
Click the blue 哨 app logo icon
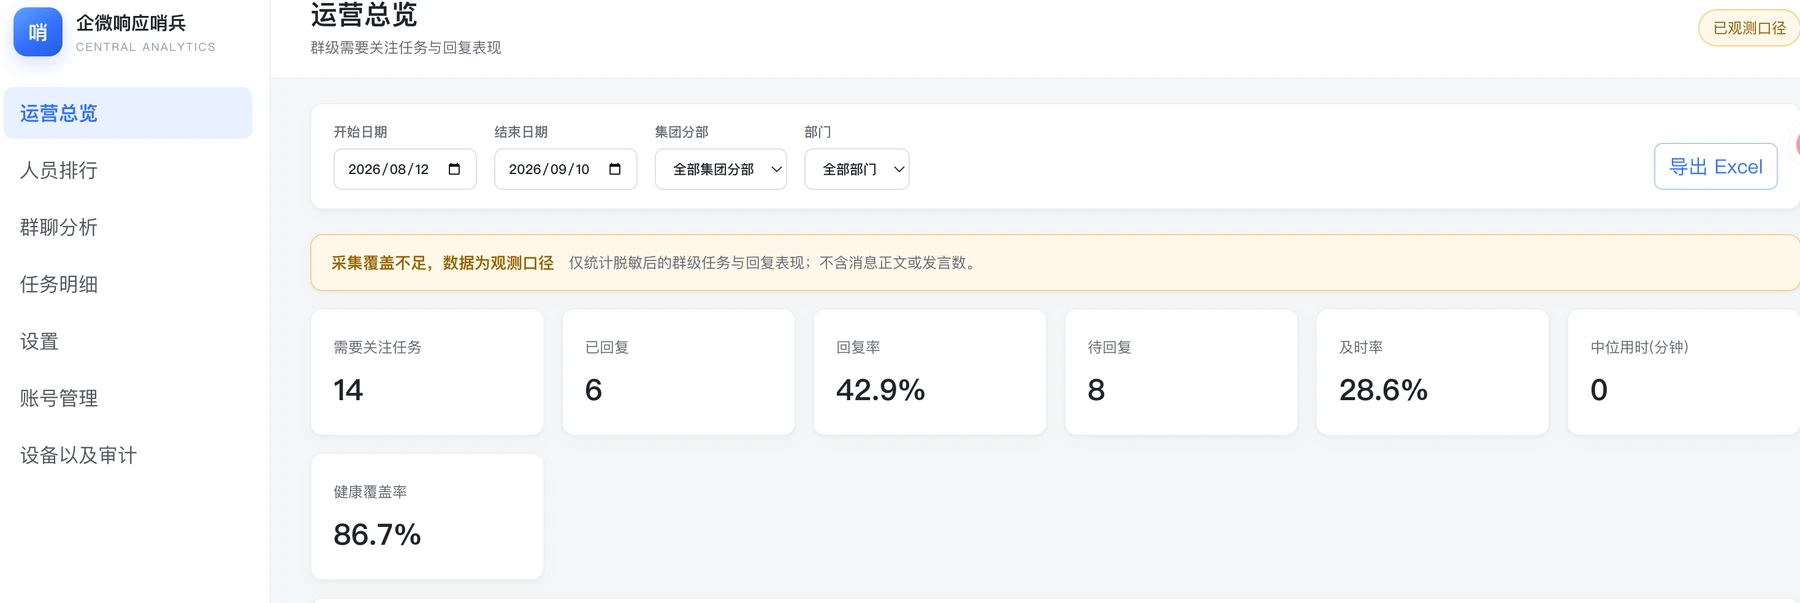(38, 32)
